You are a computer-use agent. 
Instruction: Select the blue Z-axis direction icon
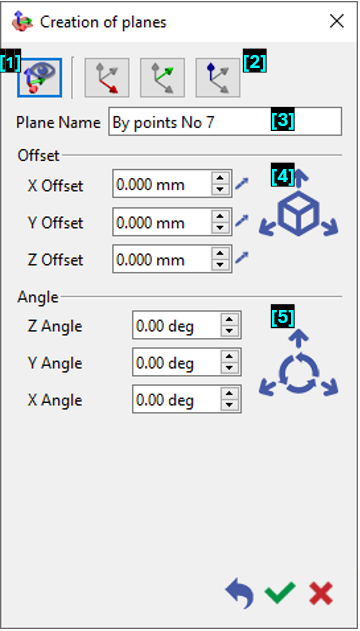tap(218, 78)
